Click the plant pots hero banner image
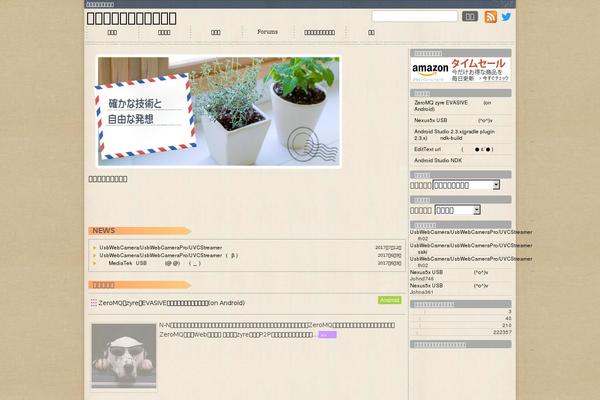This screenshot has height=400, width=600. pos(218,111)
